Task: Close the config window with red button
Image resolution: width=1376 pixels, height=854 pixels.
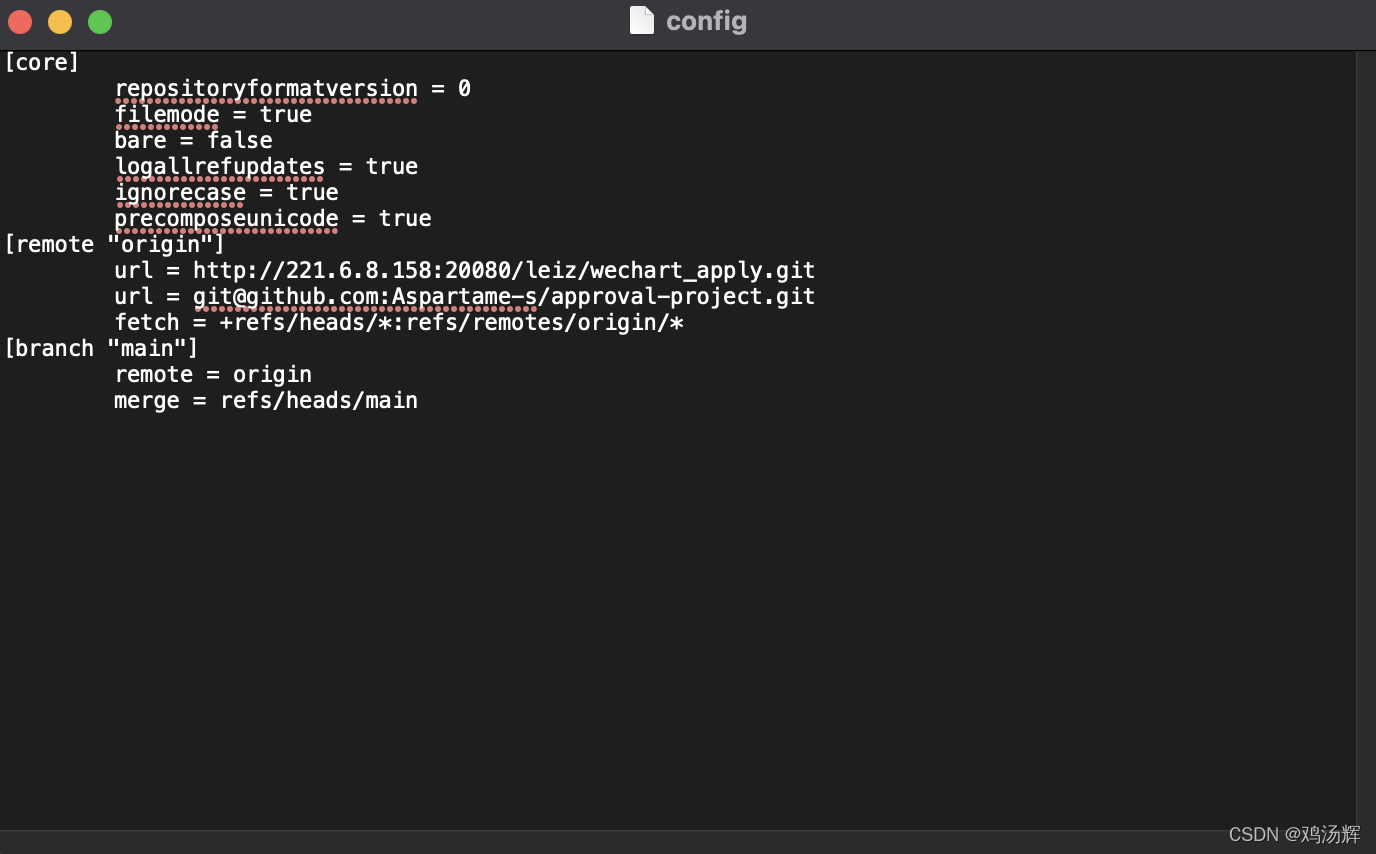Action: point(20,21)
